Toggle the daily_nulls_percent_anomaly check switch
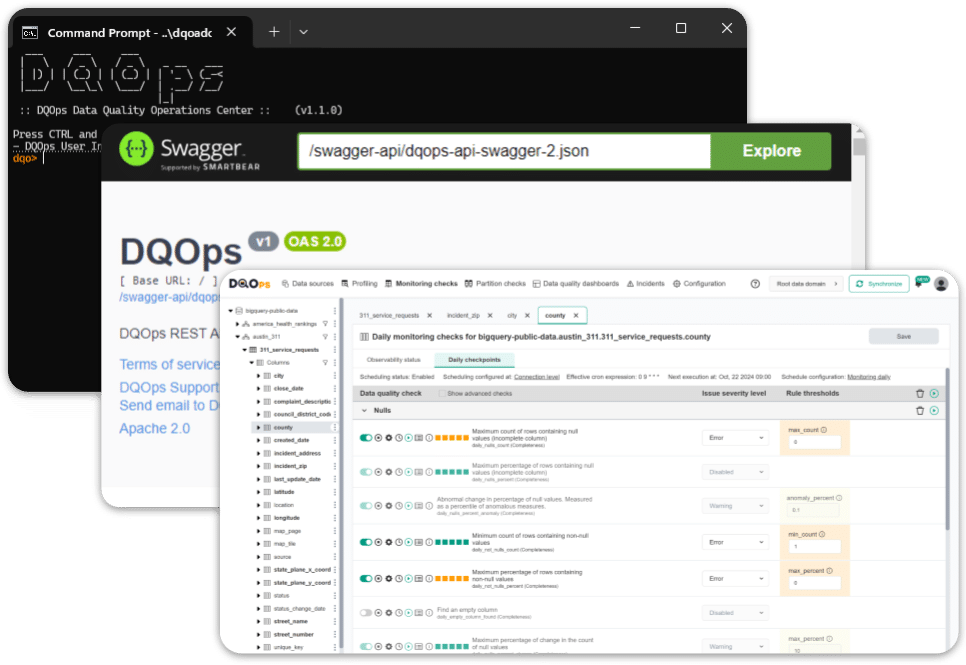 pos(366,506)
